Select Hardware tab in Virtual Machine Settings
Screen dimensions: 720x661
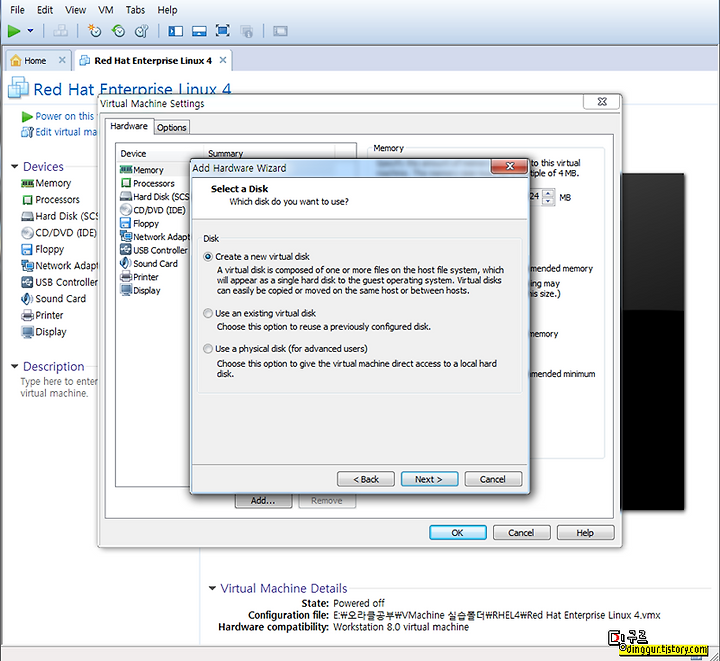click(x=129, y=126)
